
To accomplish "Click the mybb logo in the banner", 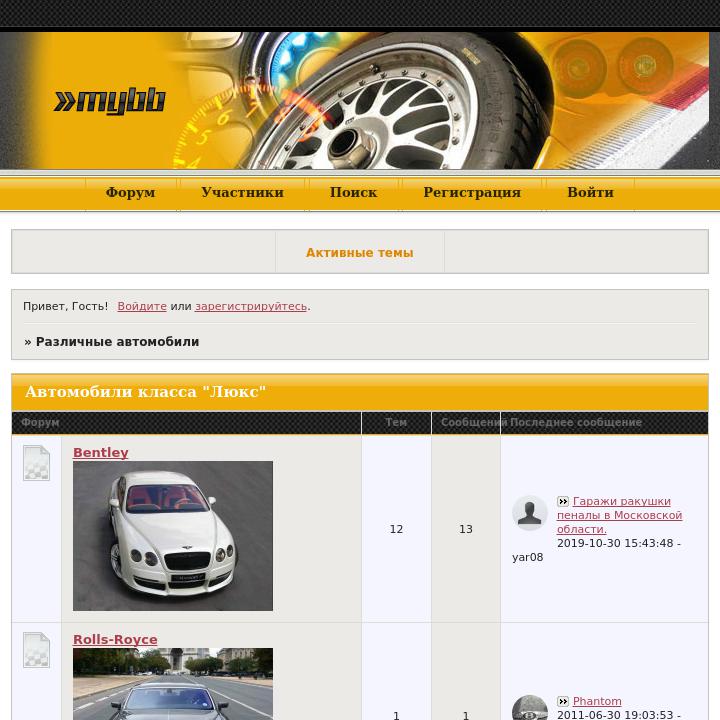I will [x=110, y=101].
